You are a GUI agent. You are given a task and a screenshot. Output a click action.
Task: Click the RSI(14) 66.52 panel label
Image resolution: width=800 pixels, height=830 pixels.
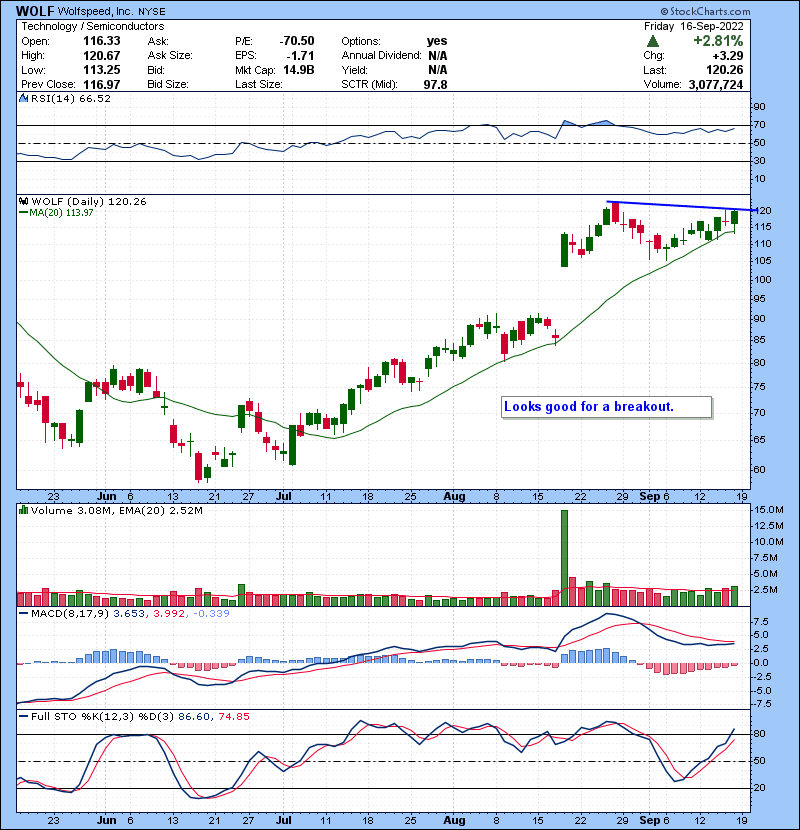click(71, 98)
